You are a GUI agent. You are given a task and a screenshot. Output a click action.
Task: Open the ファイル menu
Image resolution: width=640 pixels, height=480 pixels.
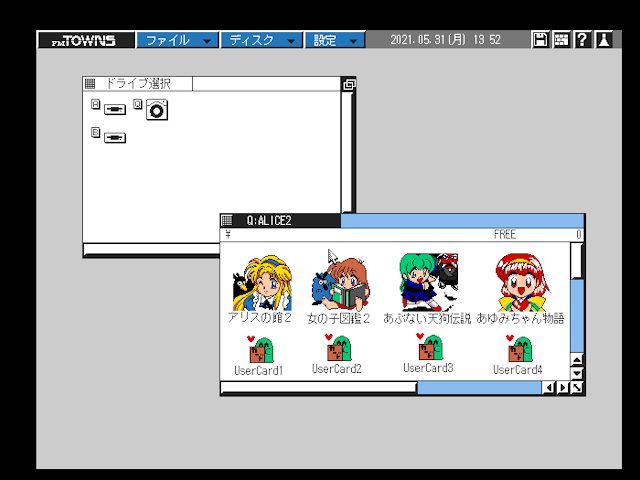pos(177,40)
